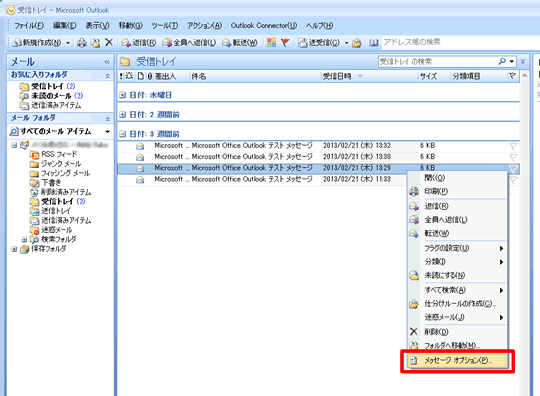
Task: Toggle flag on the 13:30 message
Action: coord(513,158)
